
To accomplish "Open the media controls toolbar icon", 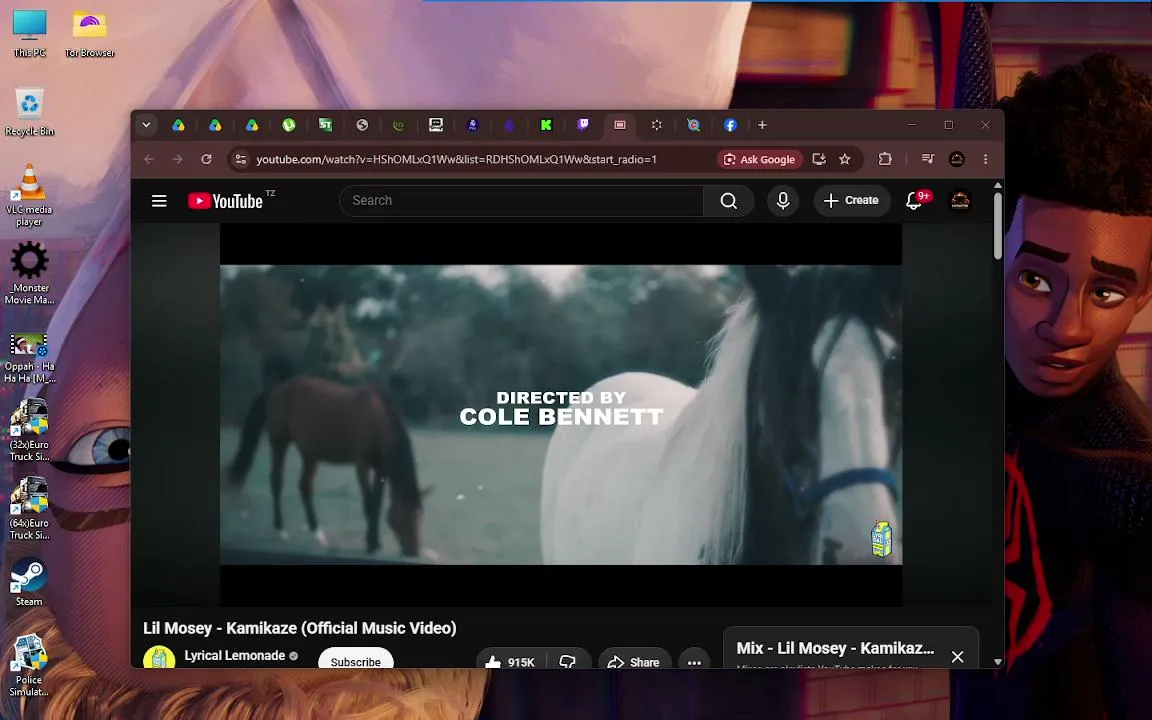I will (x=927, y=159).
